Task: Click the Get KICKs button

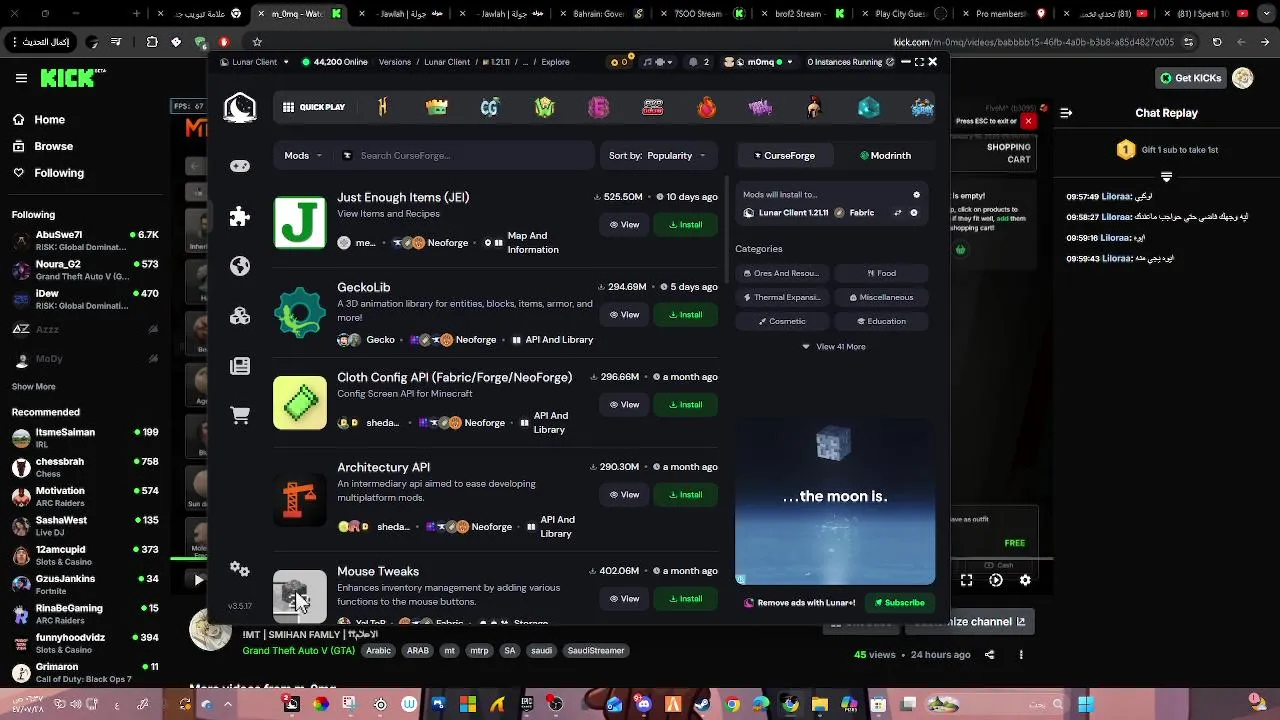Action: tap(1190, 78)
